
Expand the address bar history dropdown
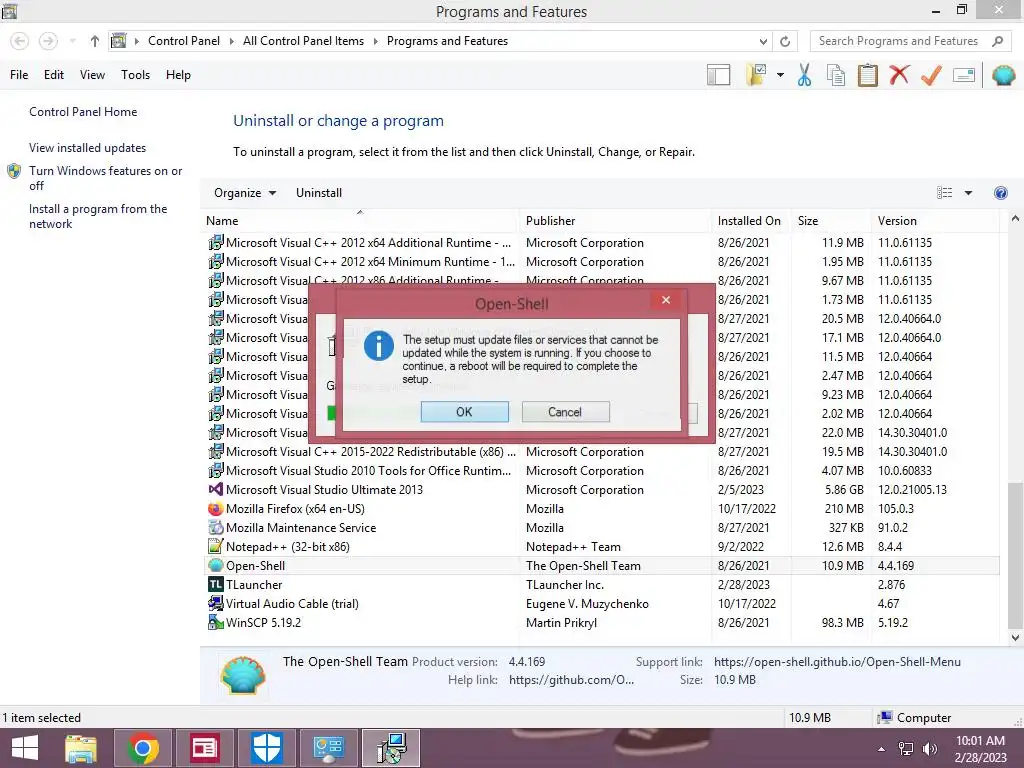coord(763,41)
